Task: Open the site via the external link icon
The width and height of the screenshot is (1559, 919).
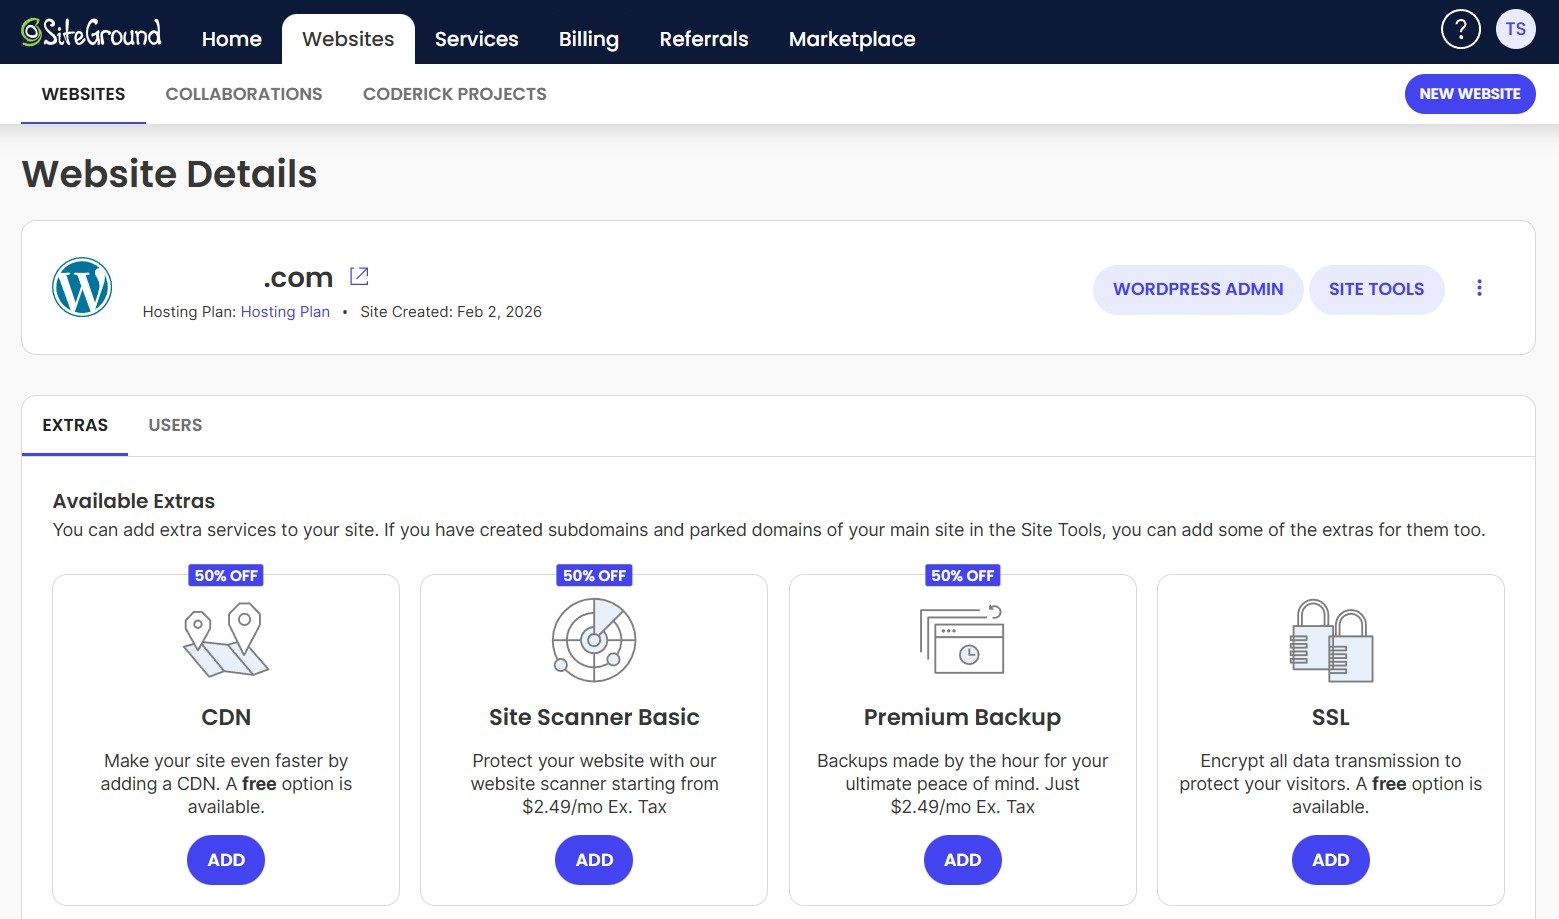Action: pos(359,275)
